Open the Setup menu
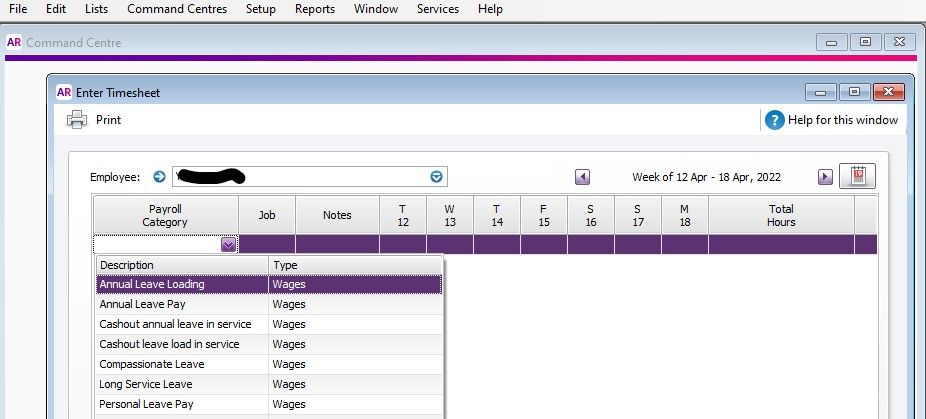Screen dimensions: 926x419 (261, 9)
